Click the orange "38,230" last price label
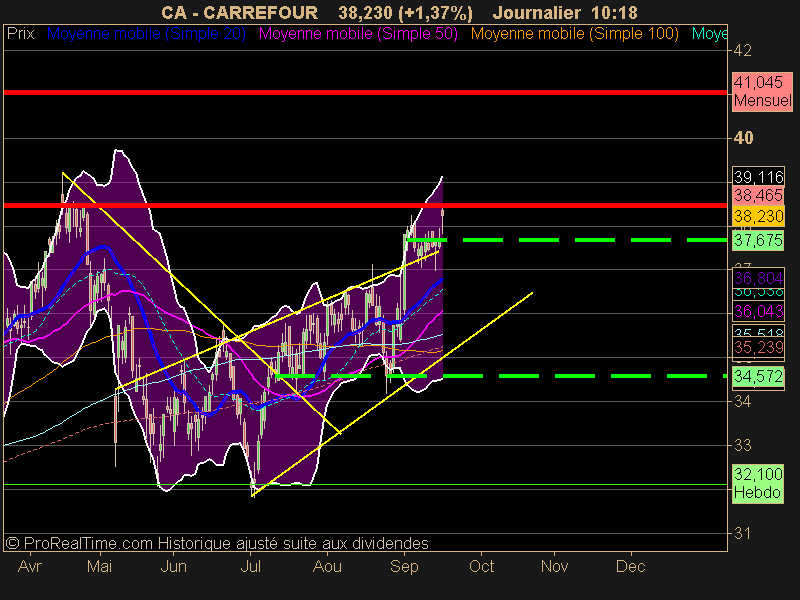The image size is (800, 600). click(x=758, y=216)
